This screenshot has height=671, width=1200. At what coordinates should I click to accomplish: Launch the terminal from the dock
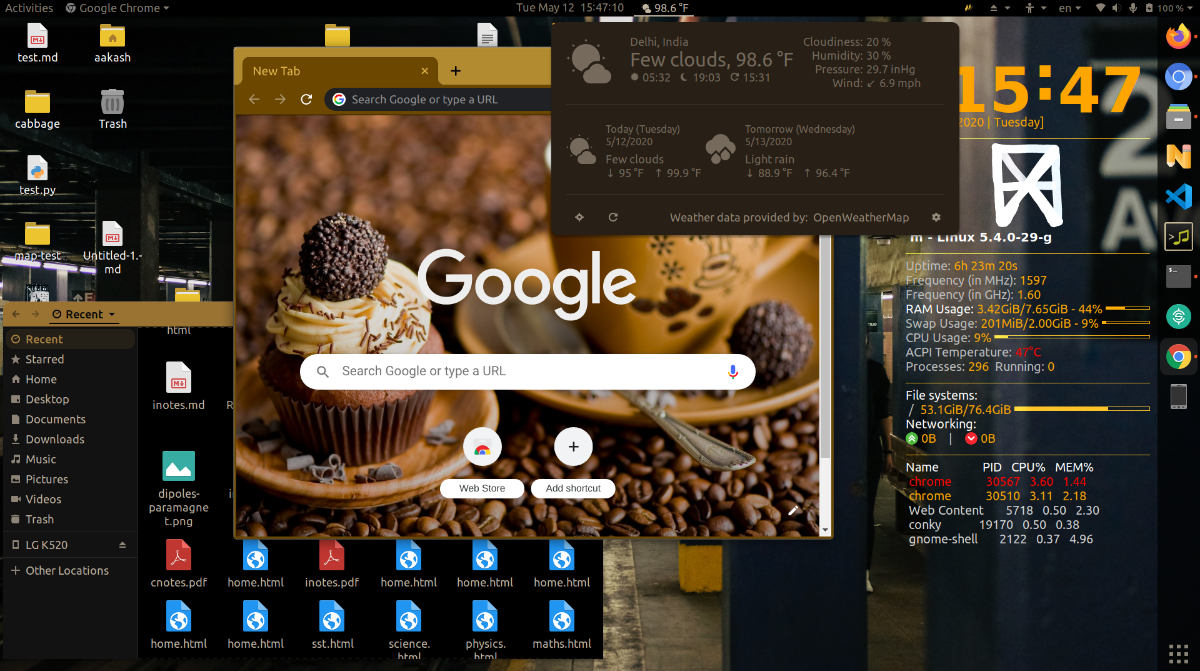click(1178, 277)
